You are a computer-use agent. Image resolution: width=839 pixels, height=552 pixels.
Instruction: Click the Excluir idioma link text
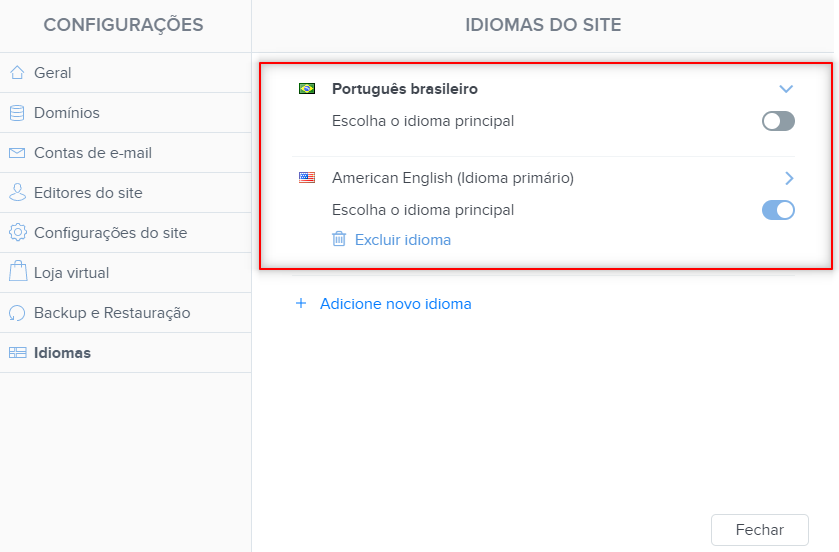pos(403,240)
